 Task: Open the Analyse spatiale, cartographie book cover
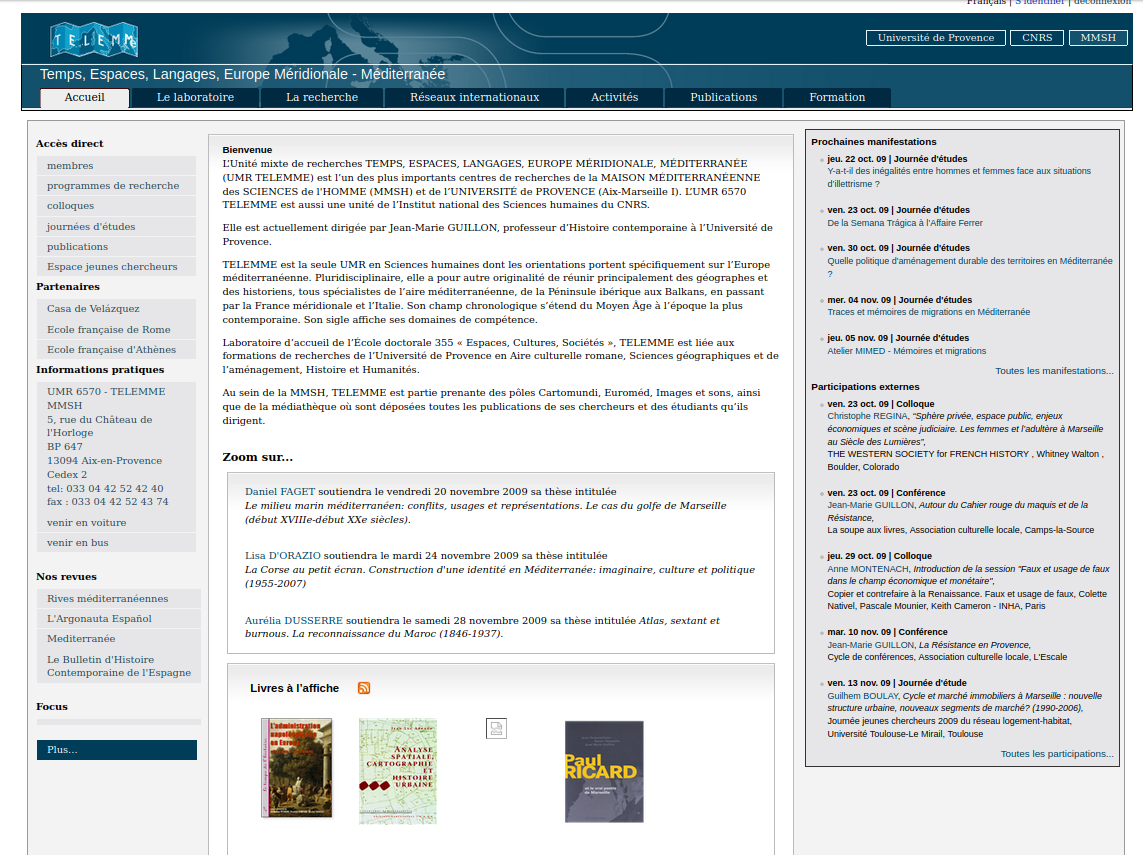(398, 771)
